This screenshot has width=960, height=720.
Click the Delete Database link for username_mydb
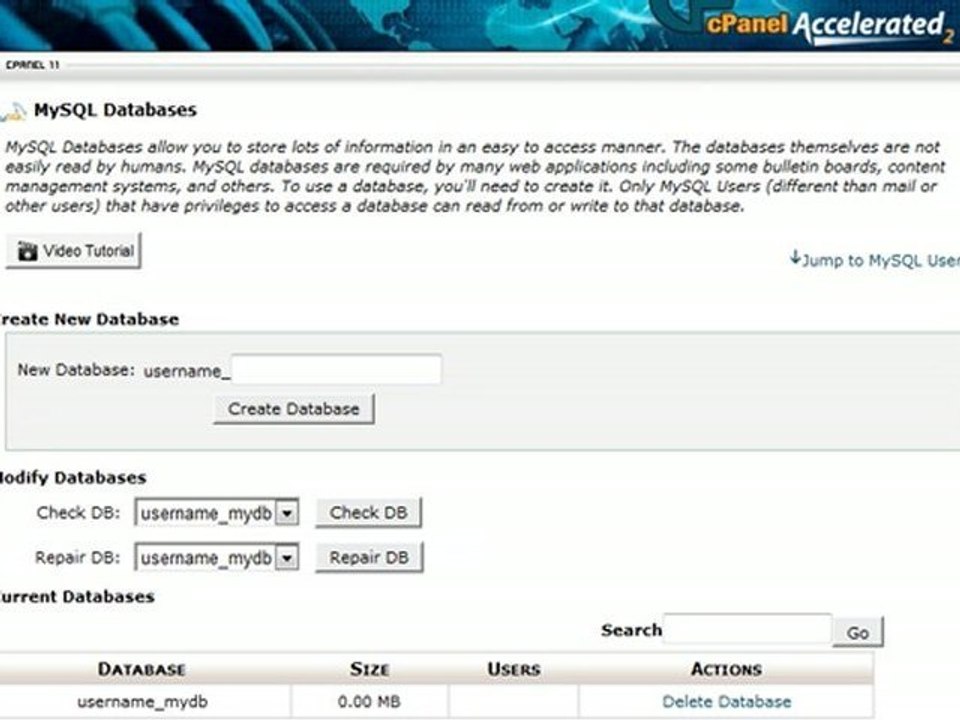[x=727, y=702]
